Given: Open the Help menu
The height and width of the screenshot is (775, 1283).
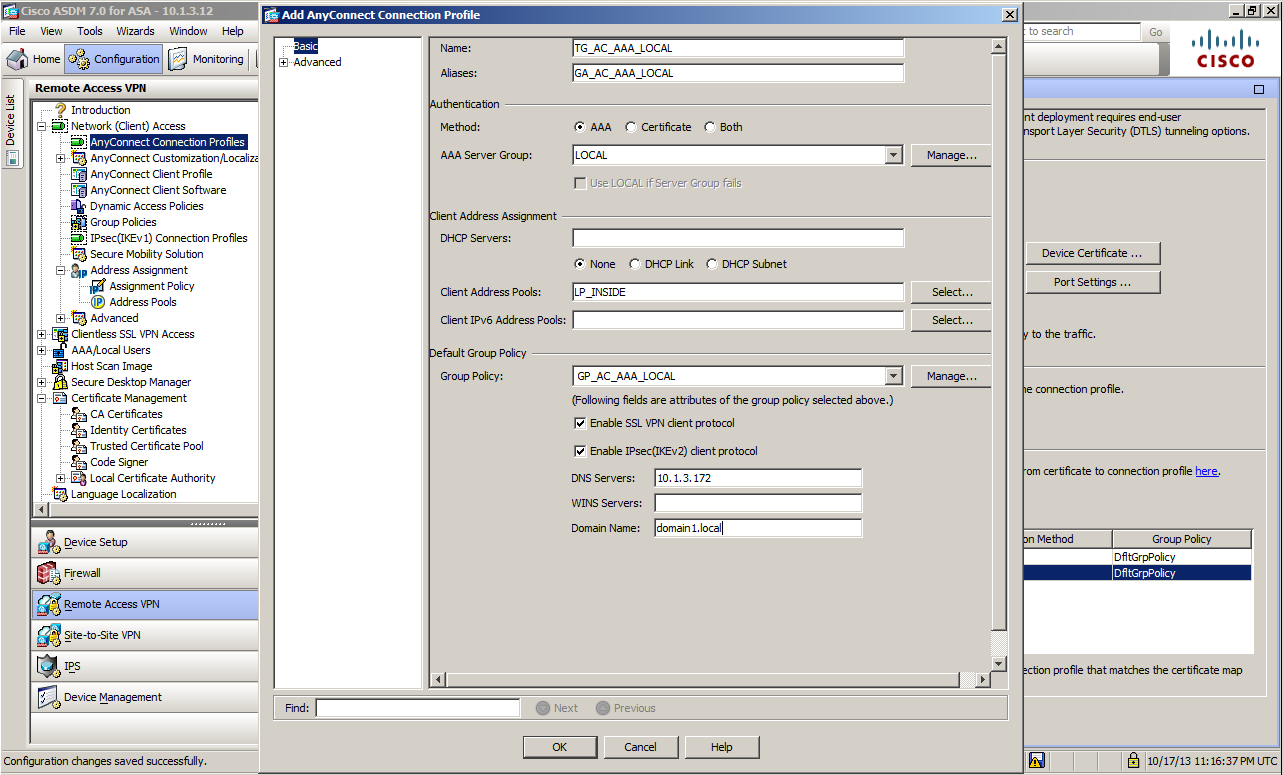Looking at the screenshot, I should [x=233, y=31].
